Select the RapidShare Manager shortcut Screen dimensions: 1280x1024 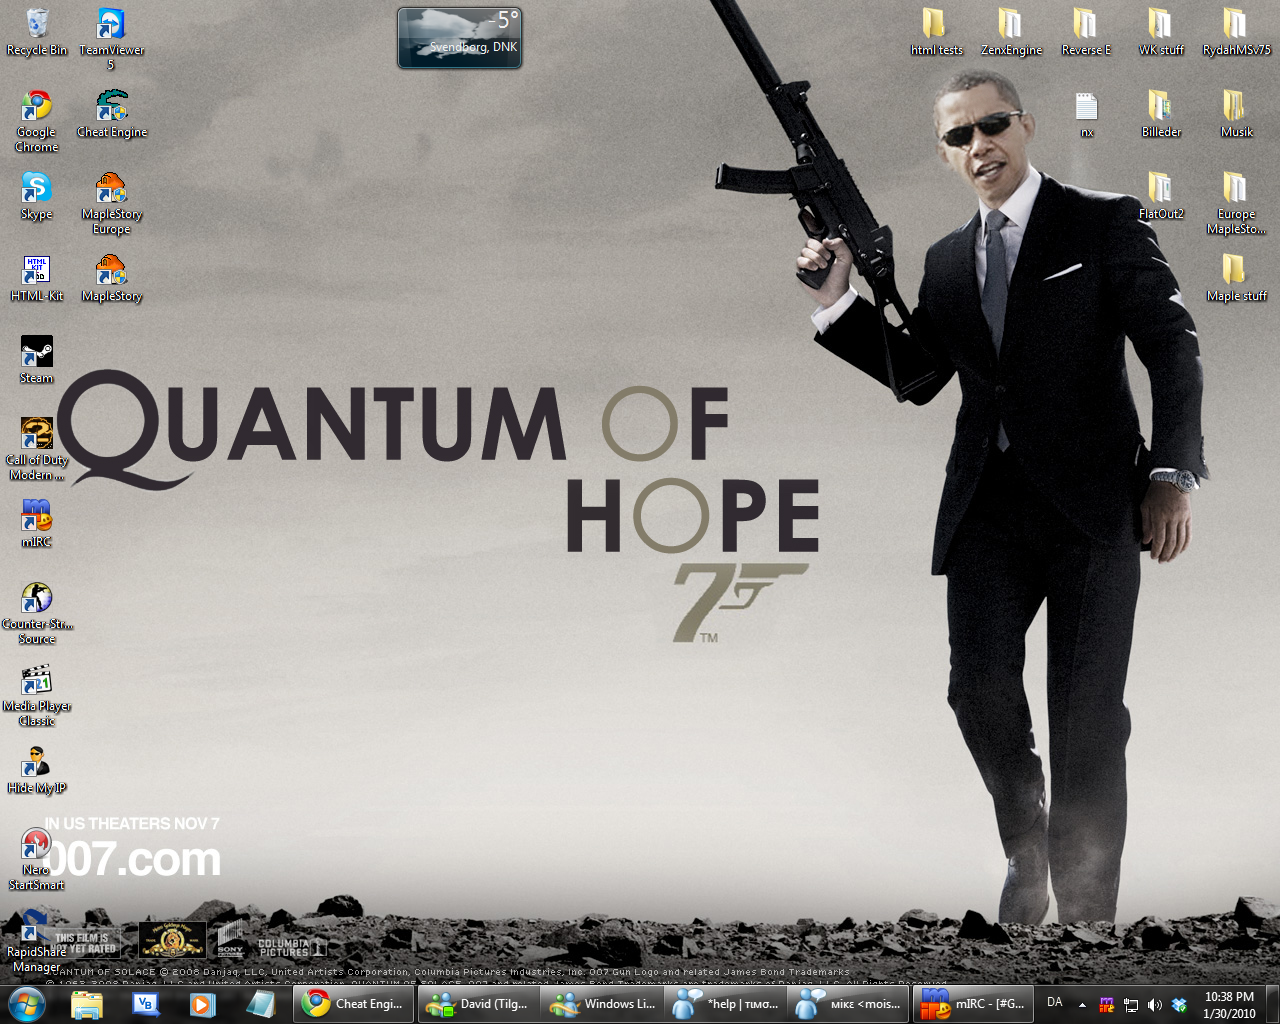(x=37, y=941)
